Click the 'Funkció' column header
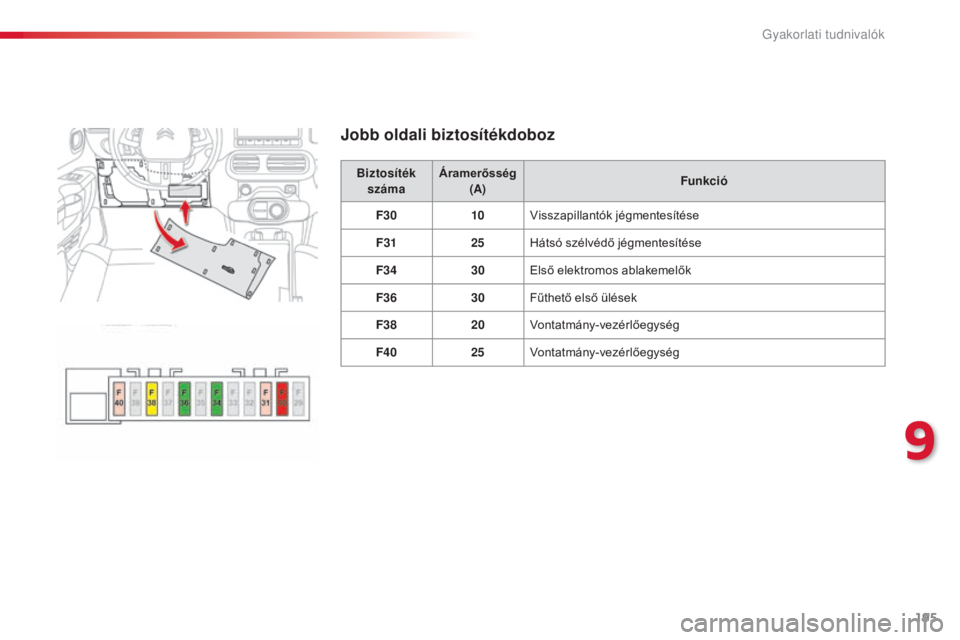Screen dimensions: 960x640 pos(704,181)
